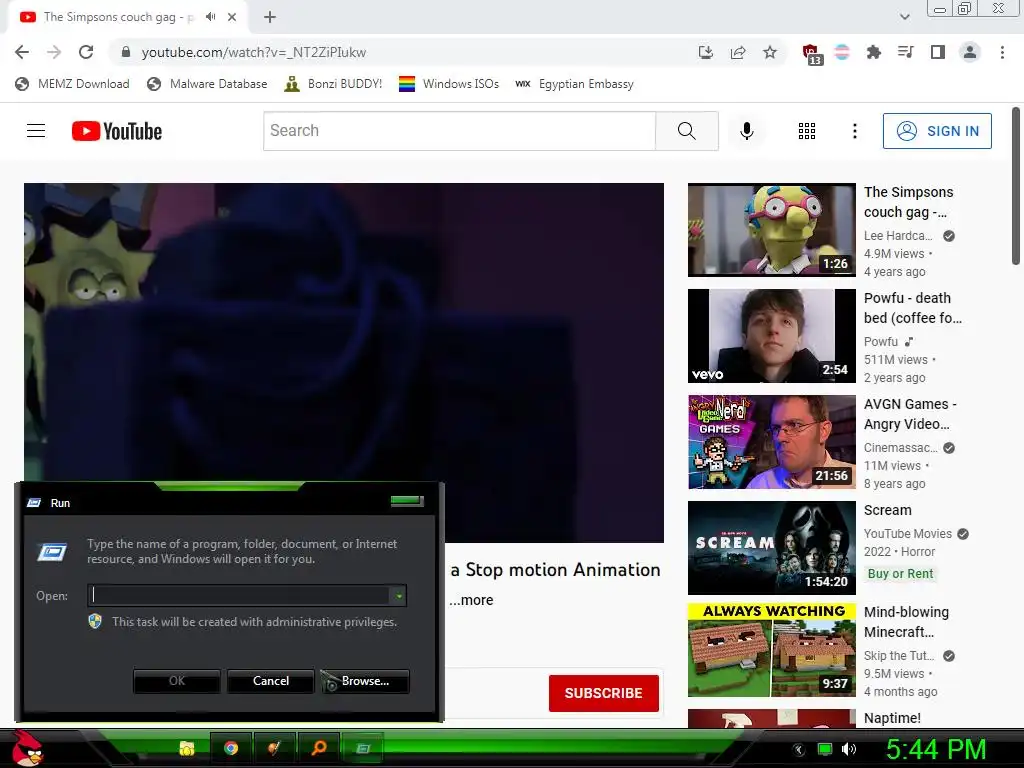Click Lee Hardca... channel name
This screenshot has height=768, width=1024.
898,236
